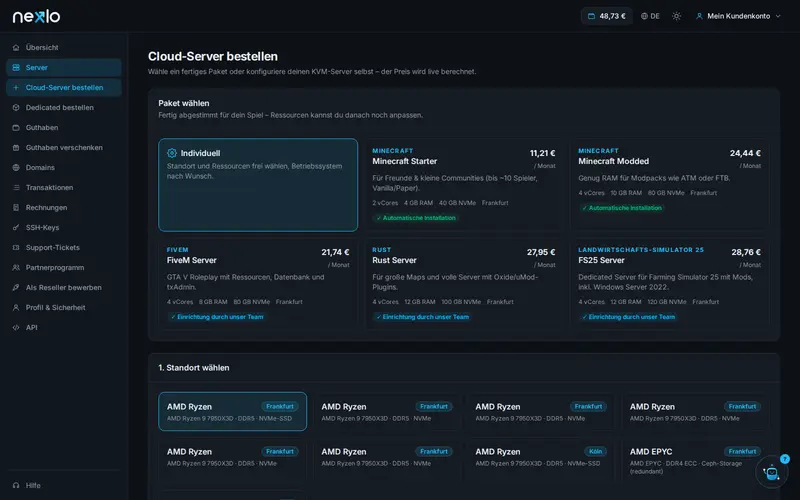Select the Minecraft Starter package
Screen dimensions: 800x500
point(463,185)
